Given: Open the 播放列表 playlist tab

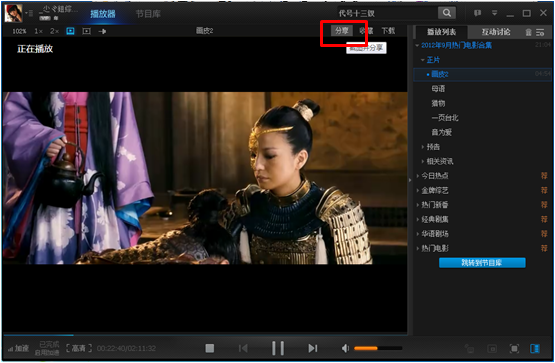Looking at the screenshot, I should pyautogui.click(x=441, y=32).
